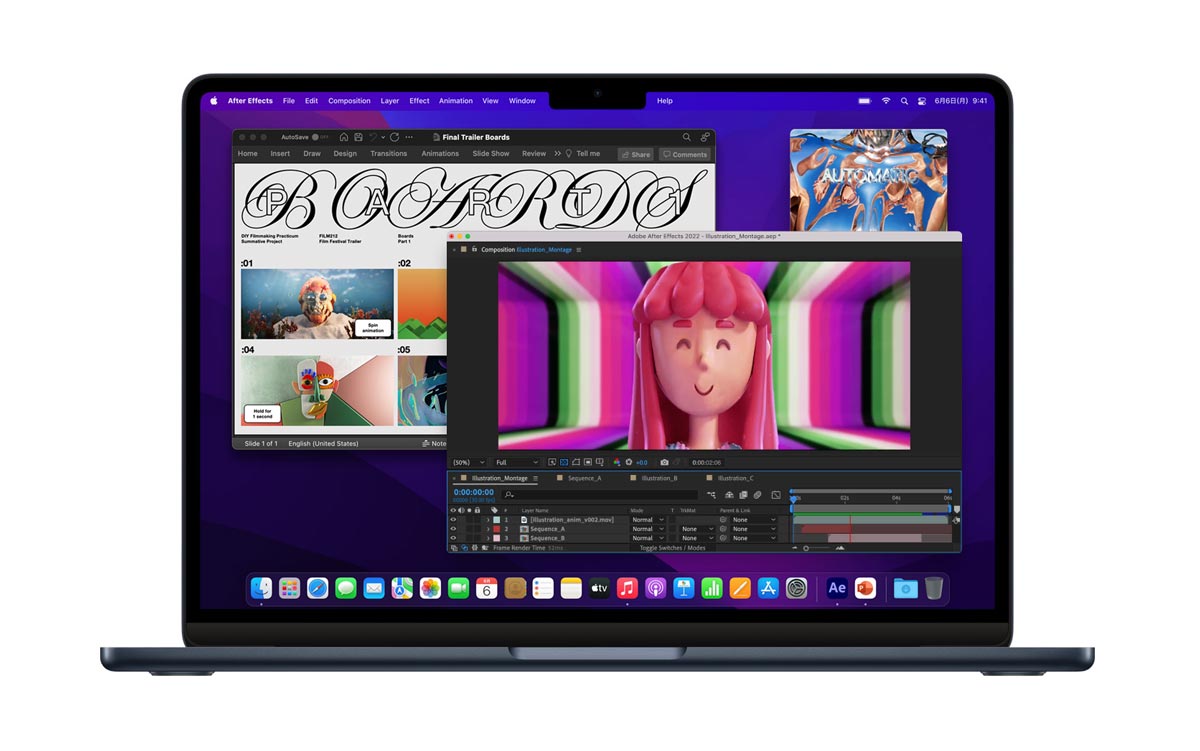Viewport: 1200px width, 751px height.
Task: Switch to Transitions tab in PowerPoint
Action: pos(389,154)
